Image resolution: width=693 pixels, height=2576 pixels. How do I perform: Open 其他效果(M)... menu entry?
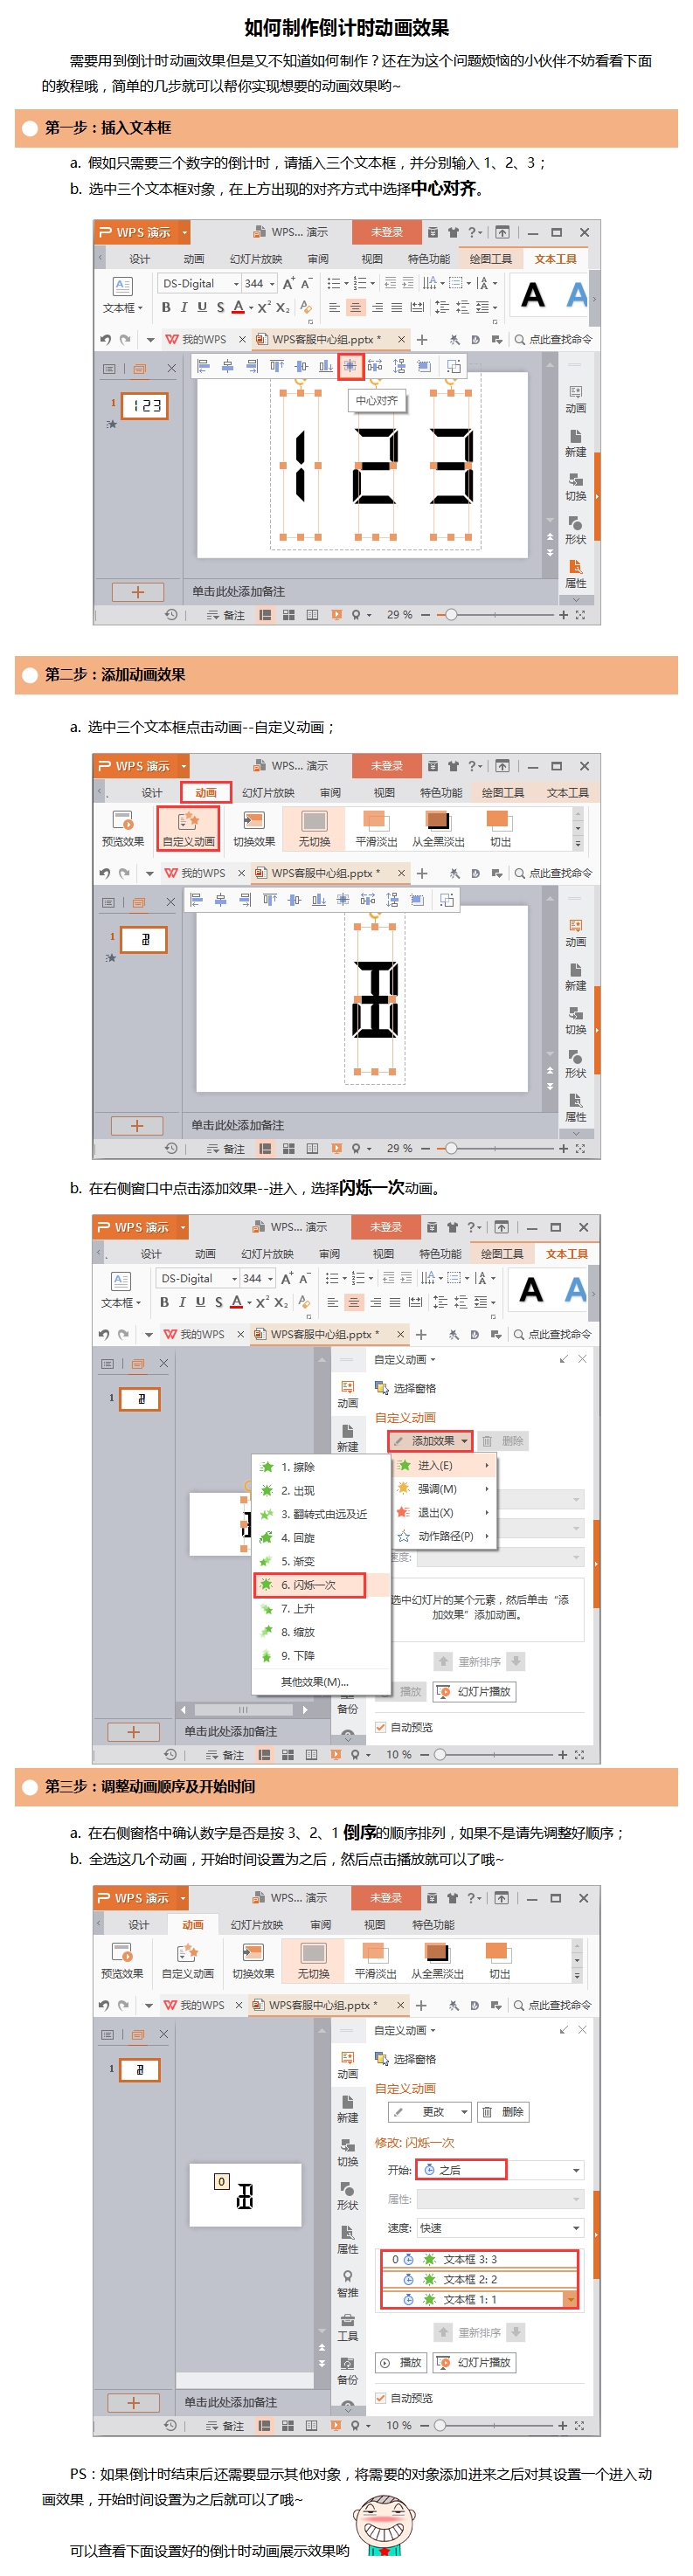tap(321, 1681)
